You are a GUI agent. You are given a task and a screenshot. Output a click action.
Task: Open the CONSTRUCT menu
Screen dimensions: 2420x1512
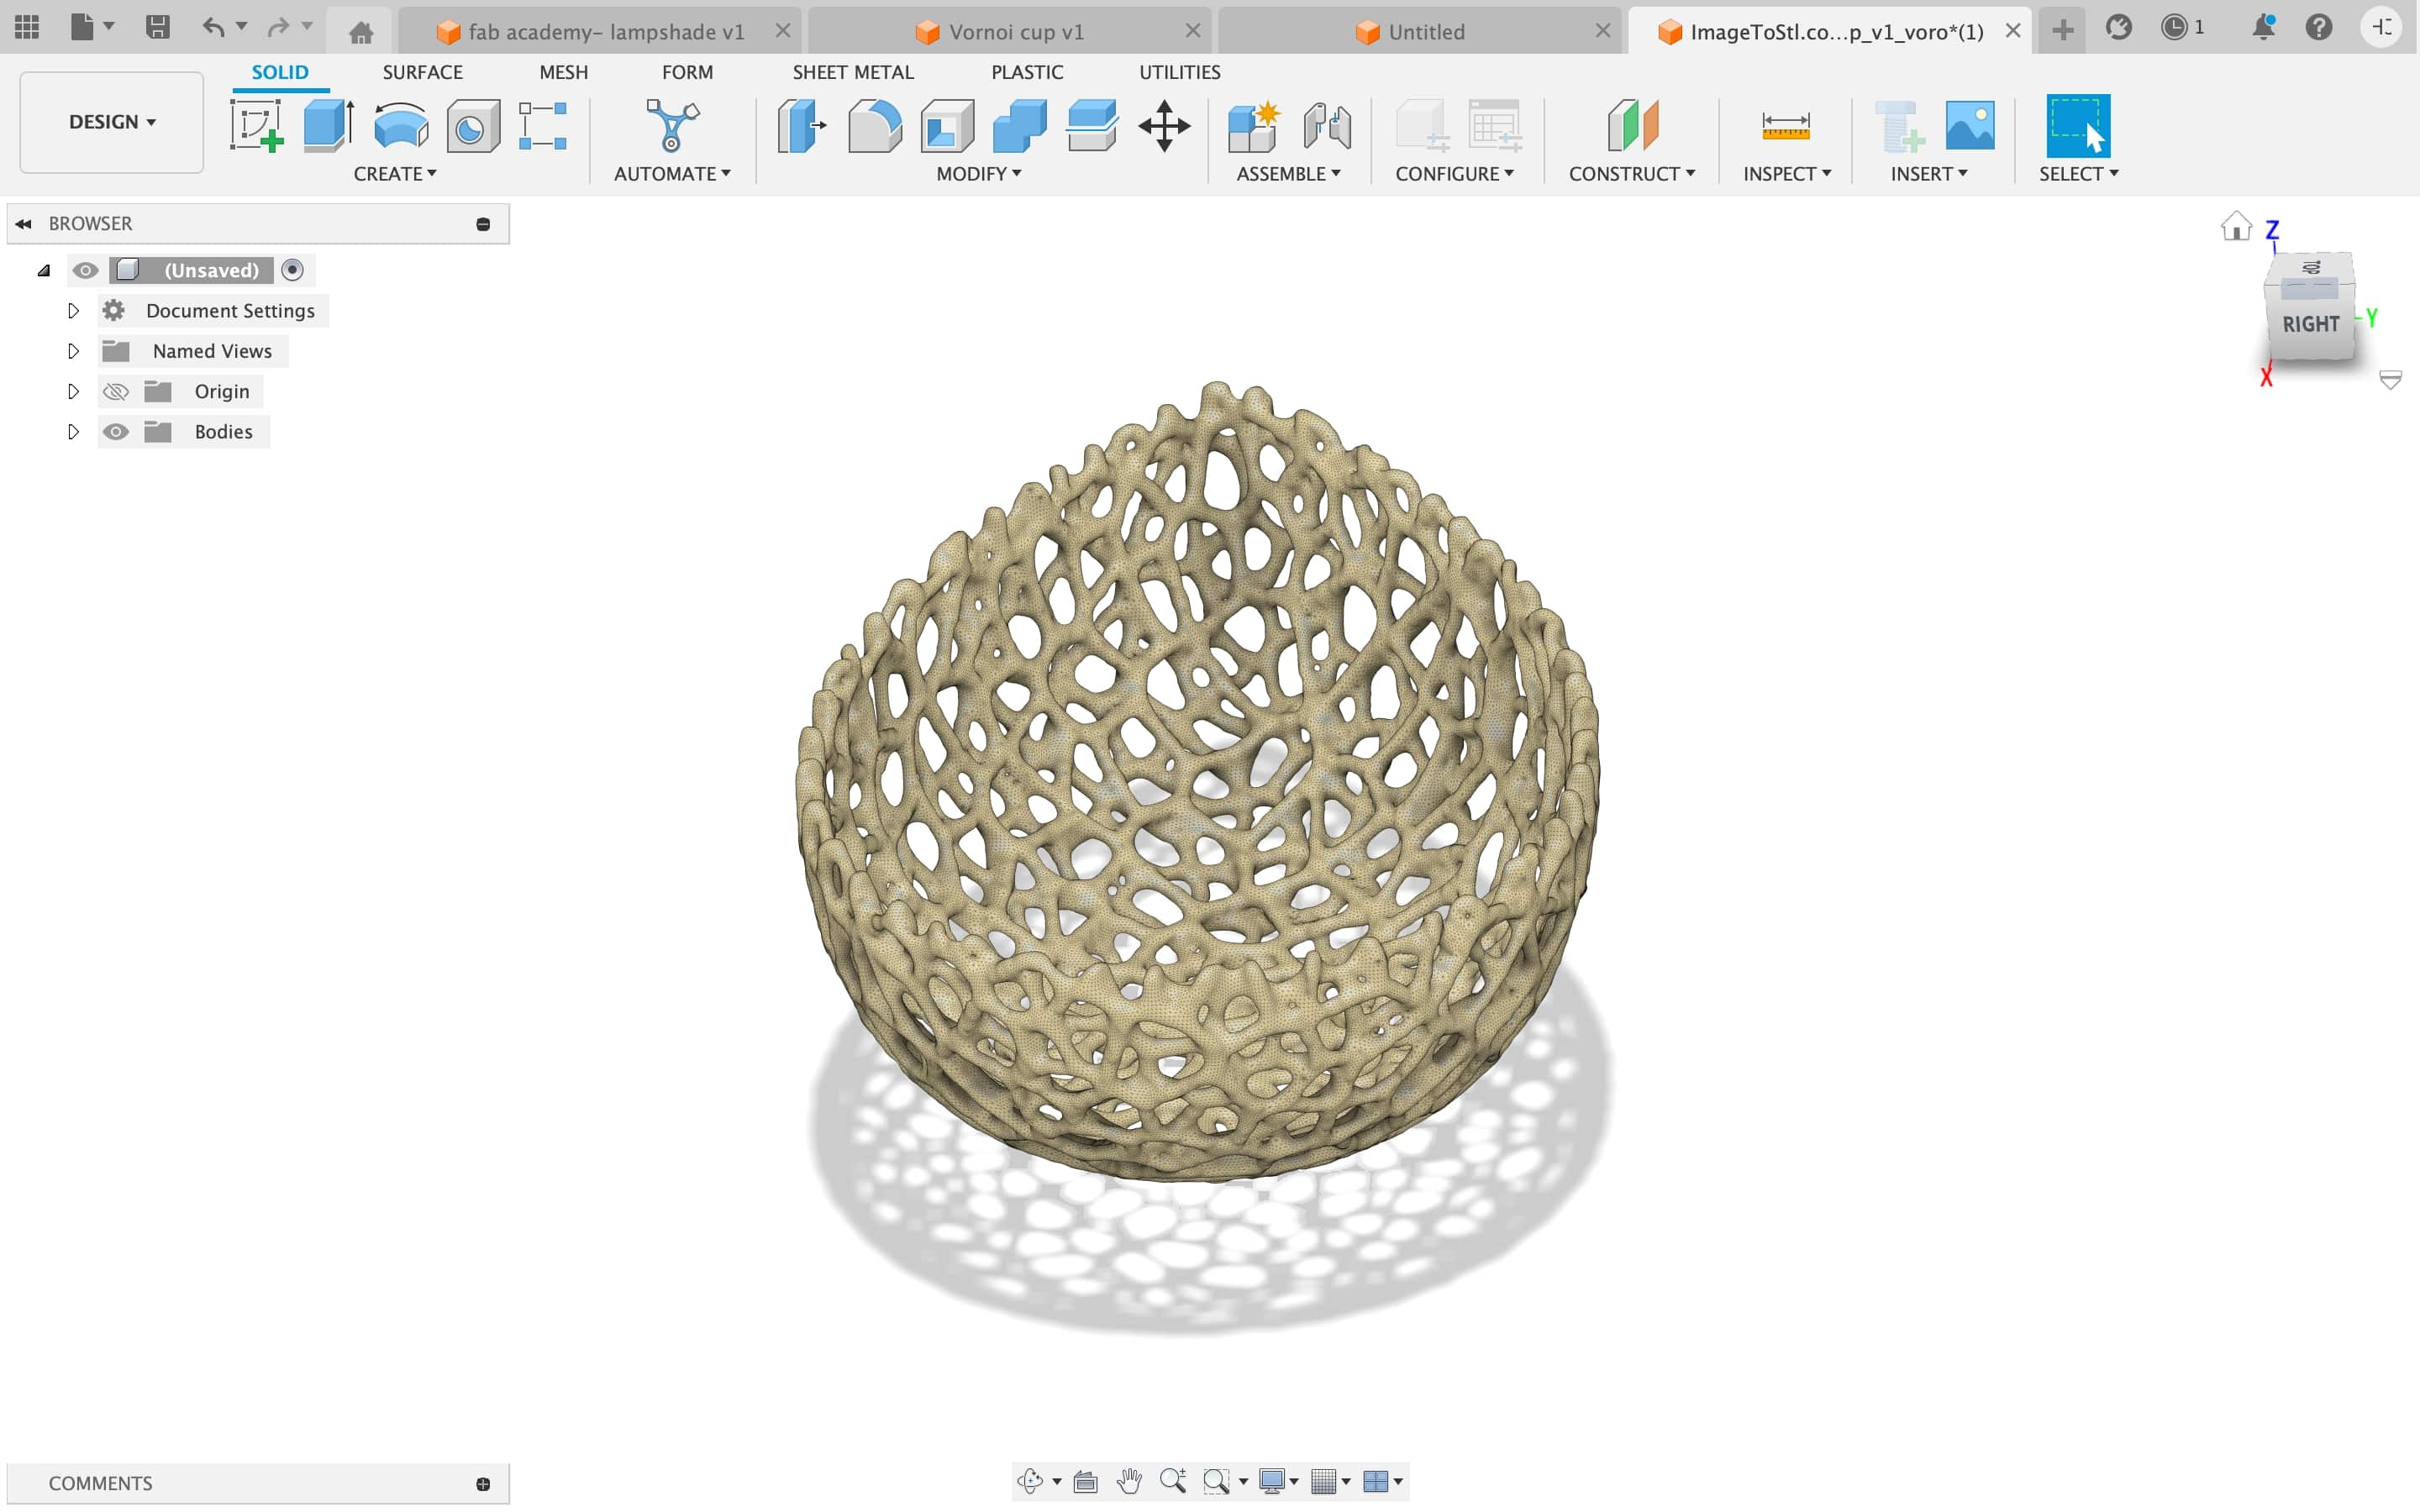click(x=1631, y=174)
